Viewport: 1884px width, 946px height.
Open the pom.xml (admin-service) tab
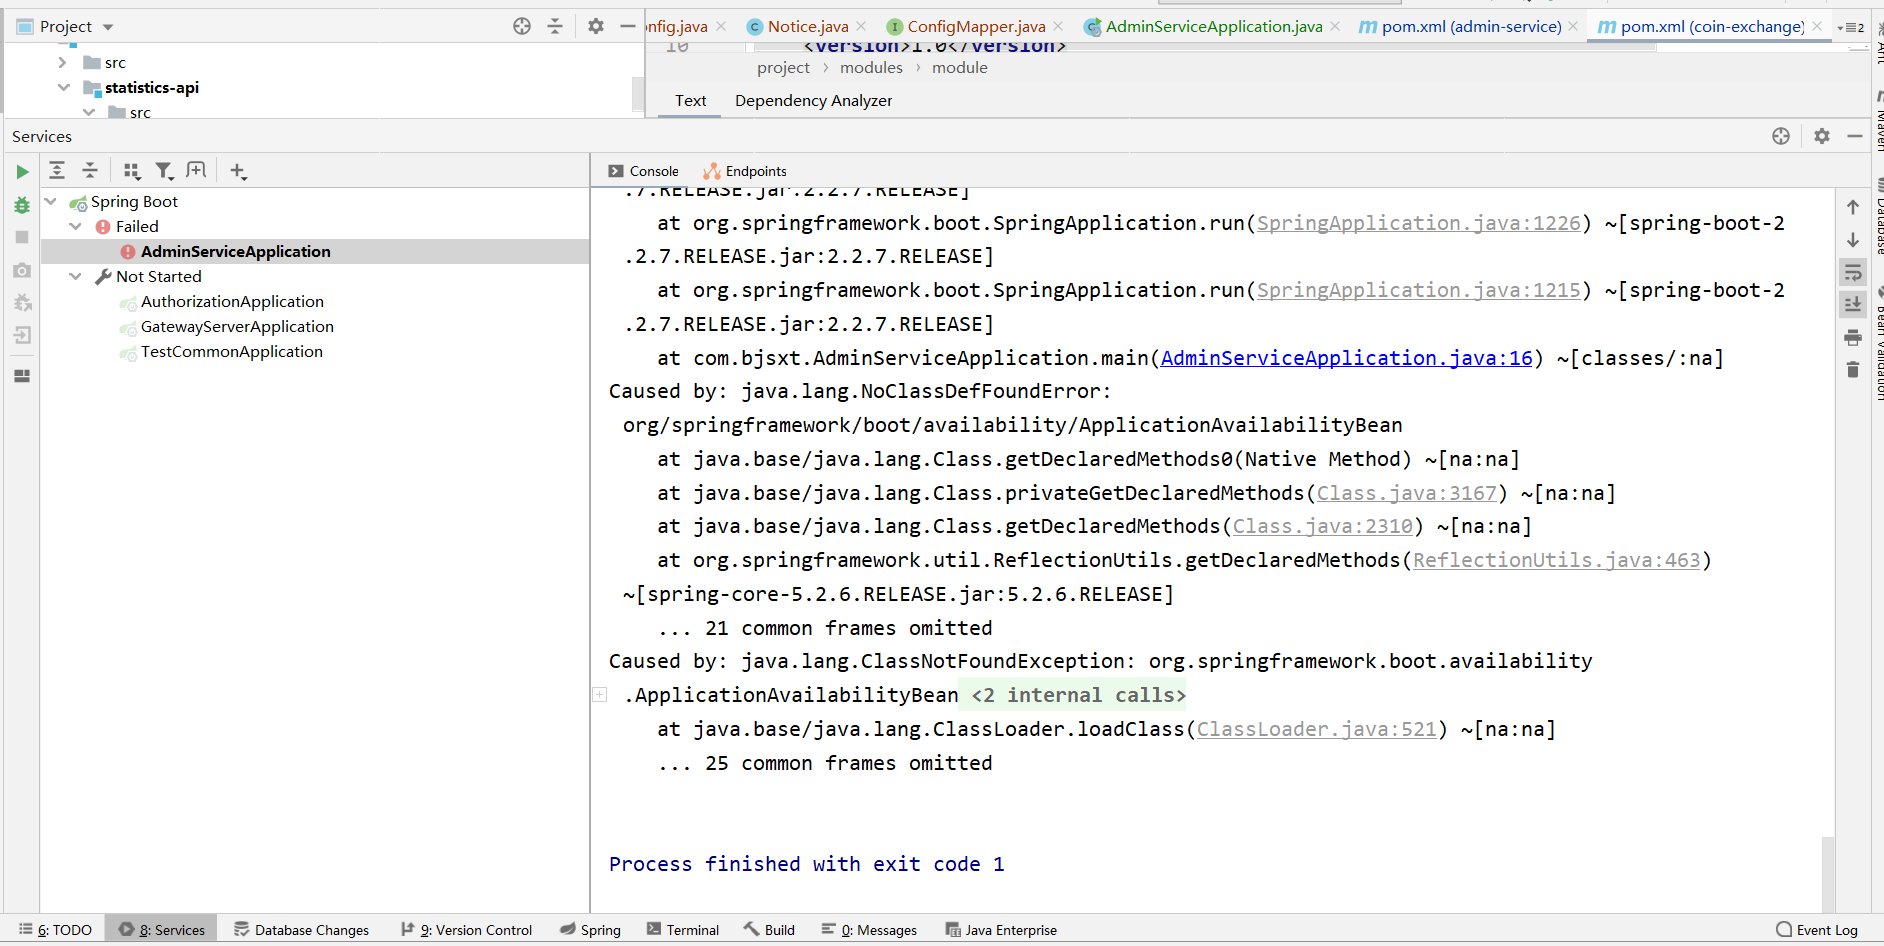point(1461,26)
